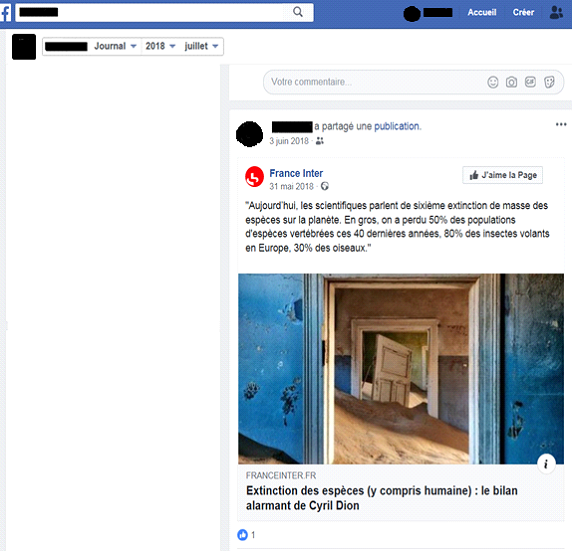Viewport: 573px width, 553px height.
Task: Open the Extinction des espèces article thumbnail
Action: point(401,369)
